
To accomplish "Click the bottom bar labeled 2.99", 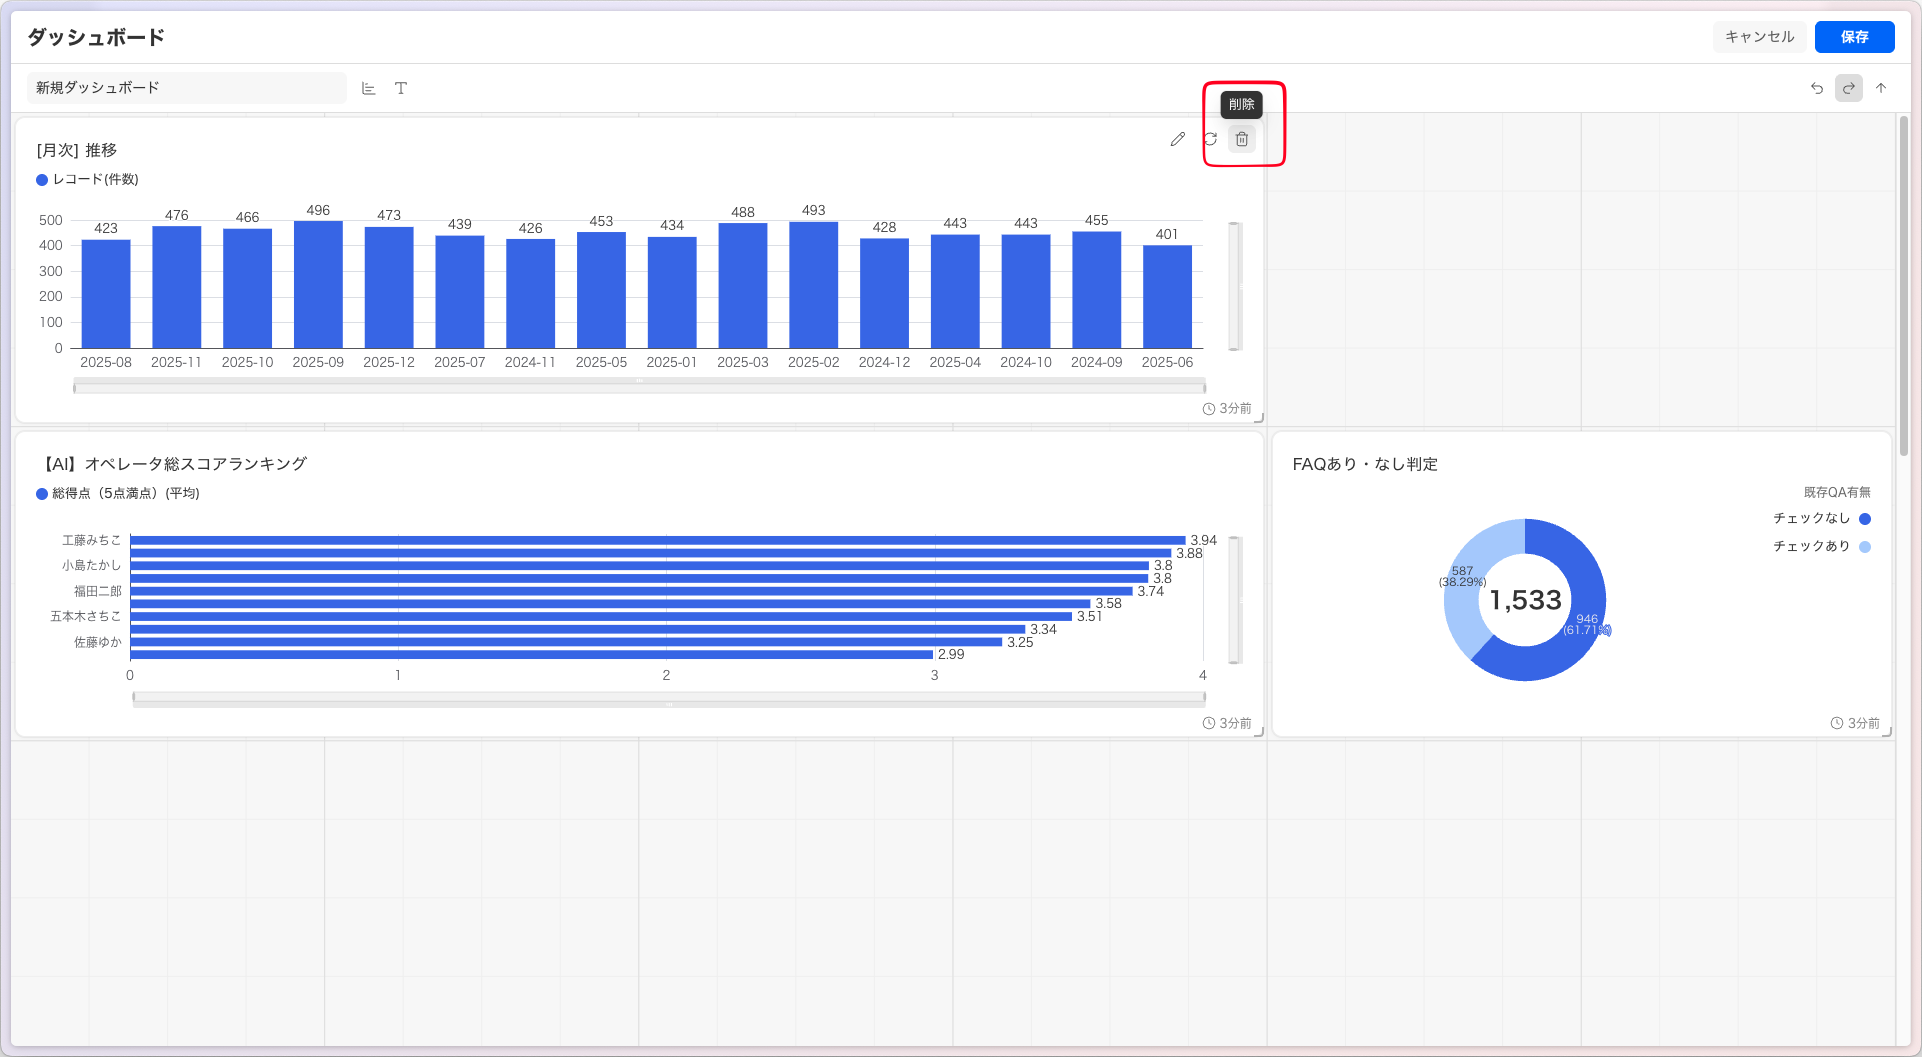I will (532, 655).
